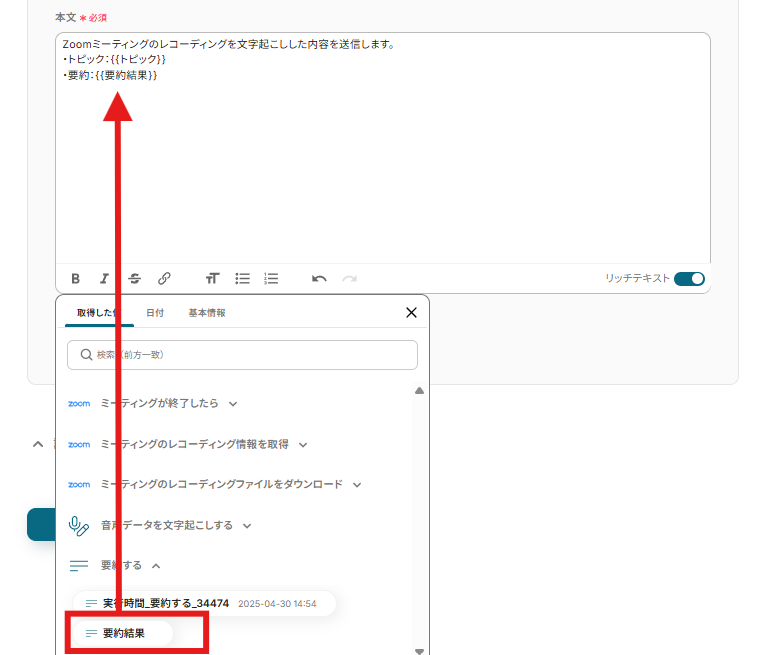This screenshot has height=655, width=774.
Task: Click the {{要約結果}} placeholder line in body
Action: (110, 75)
